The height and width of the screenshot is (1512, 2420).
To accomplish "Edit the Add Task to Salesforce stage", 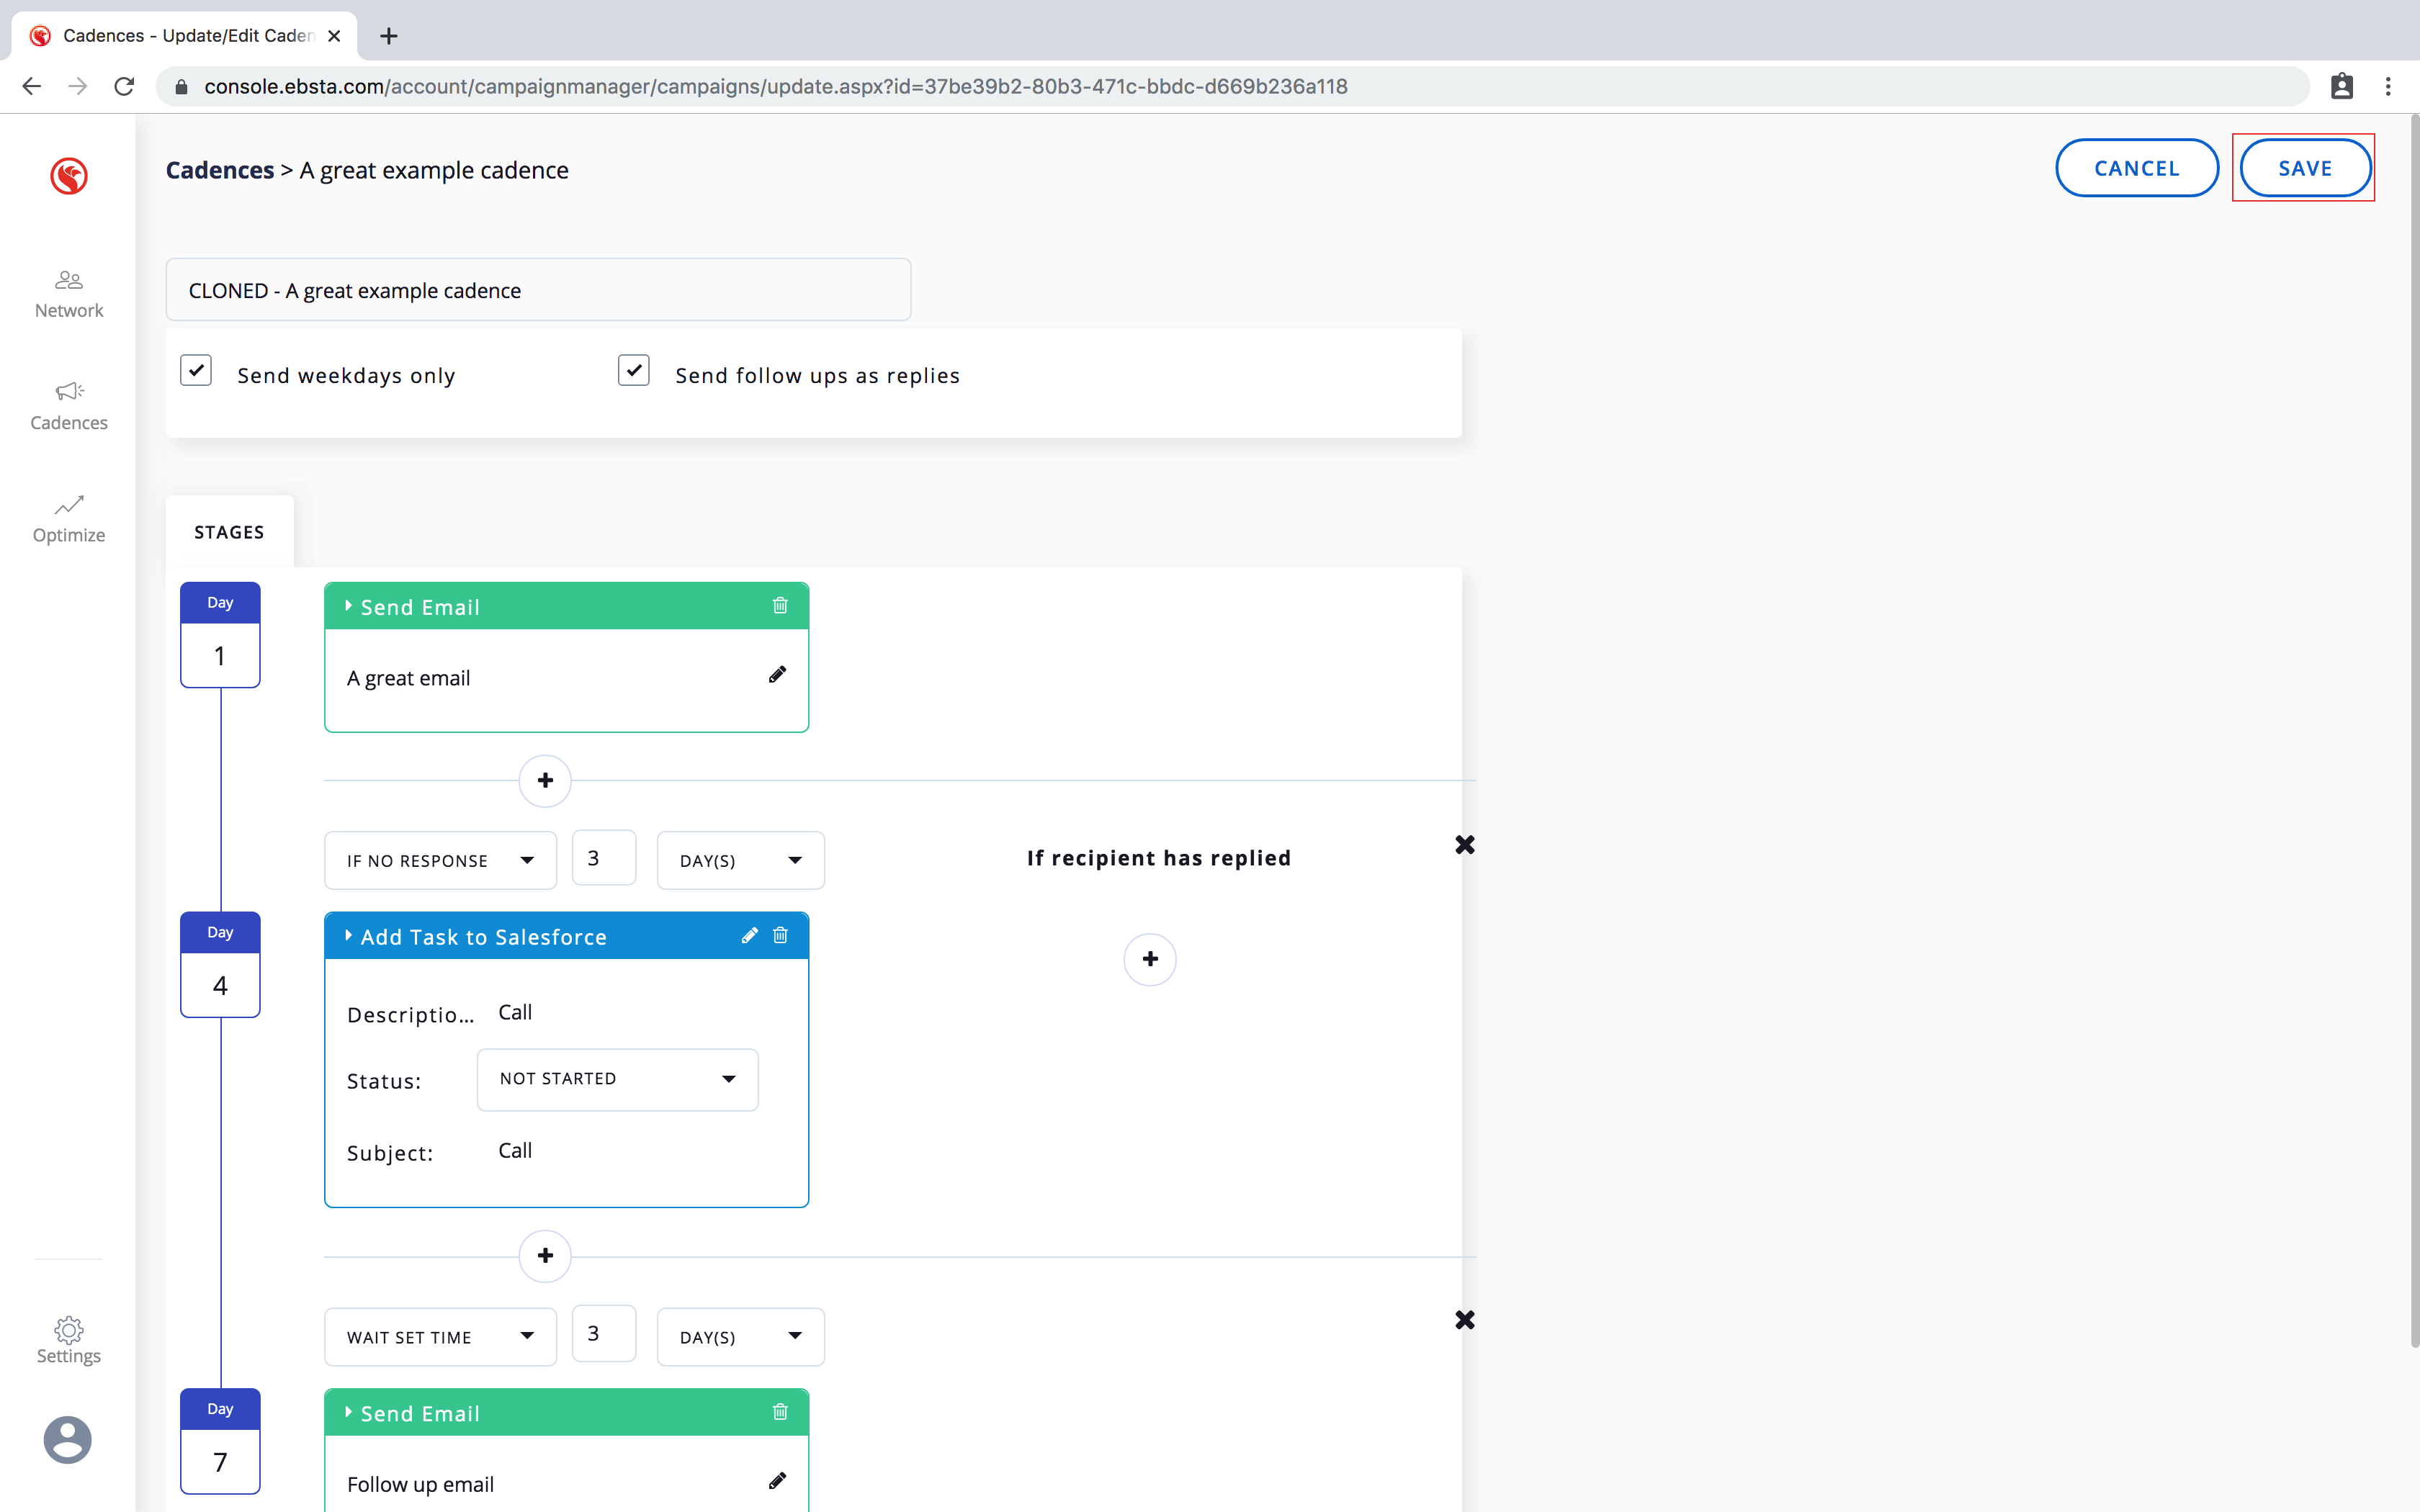I will (x=749, y=936).
